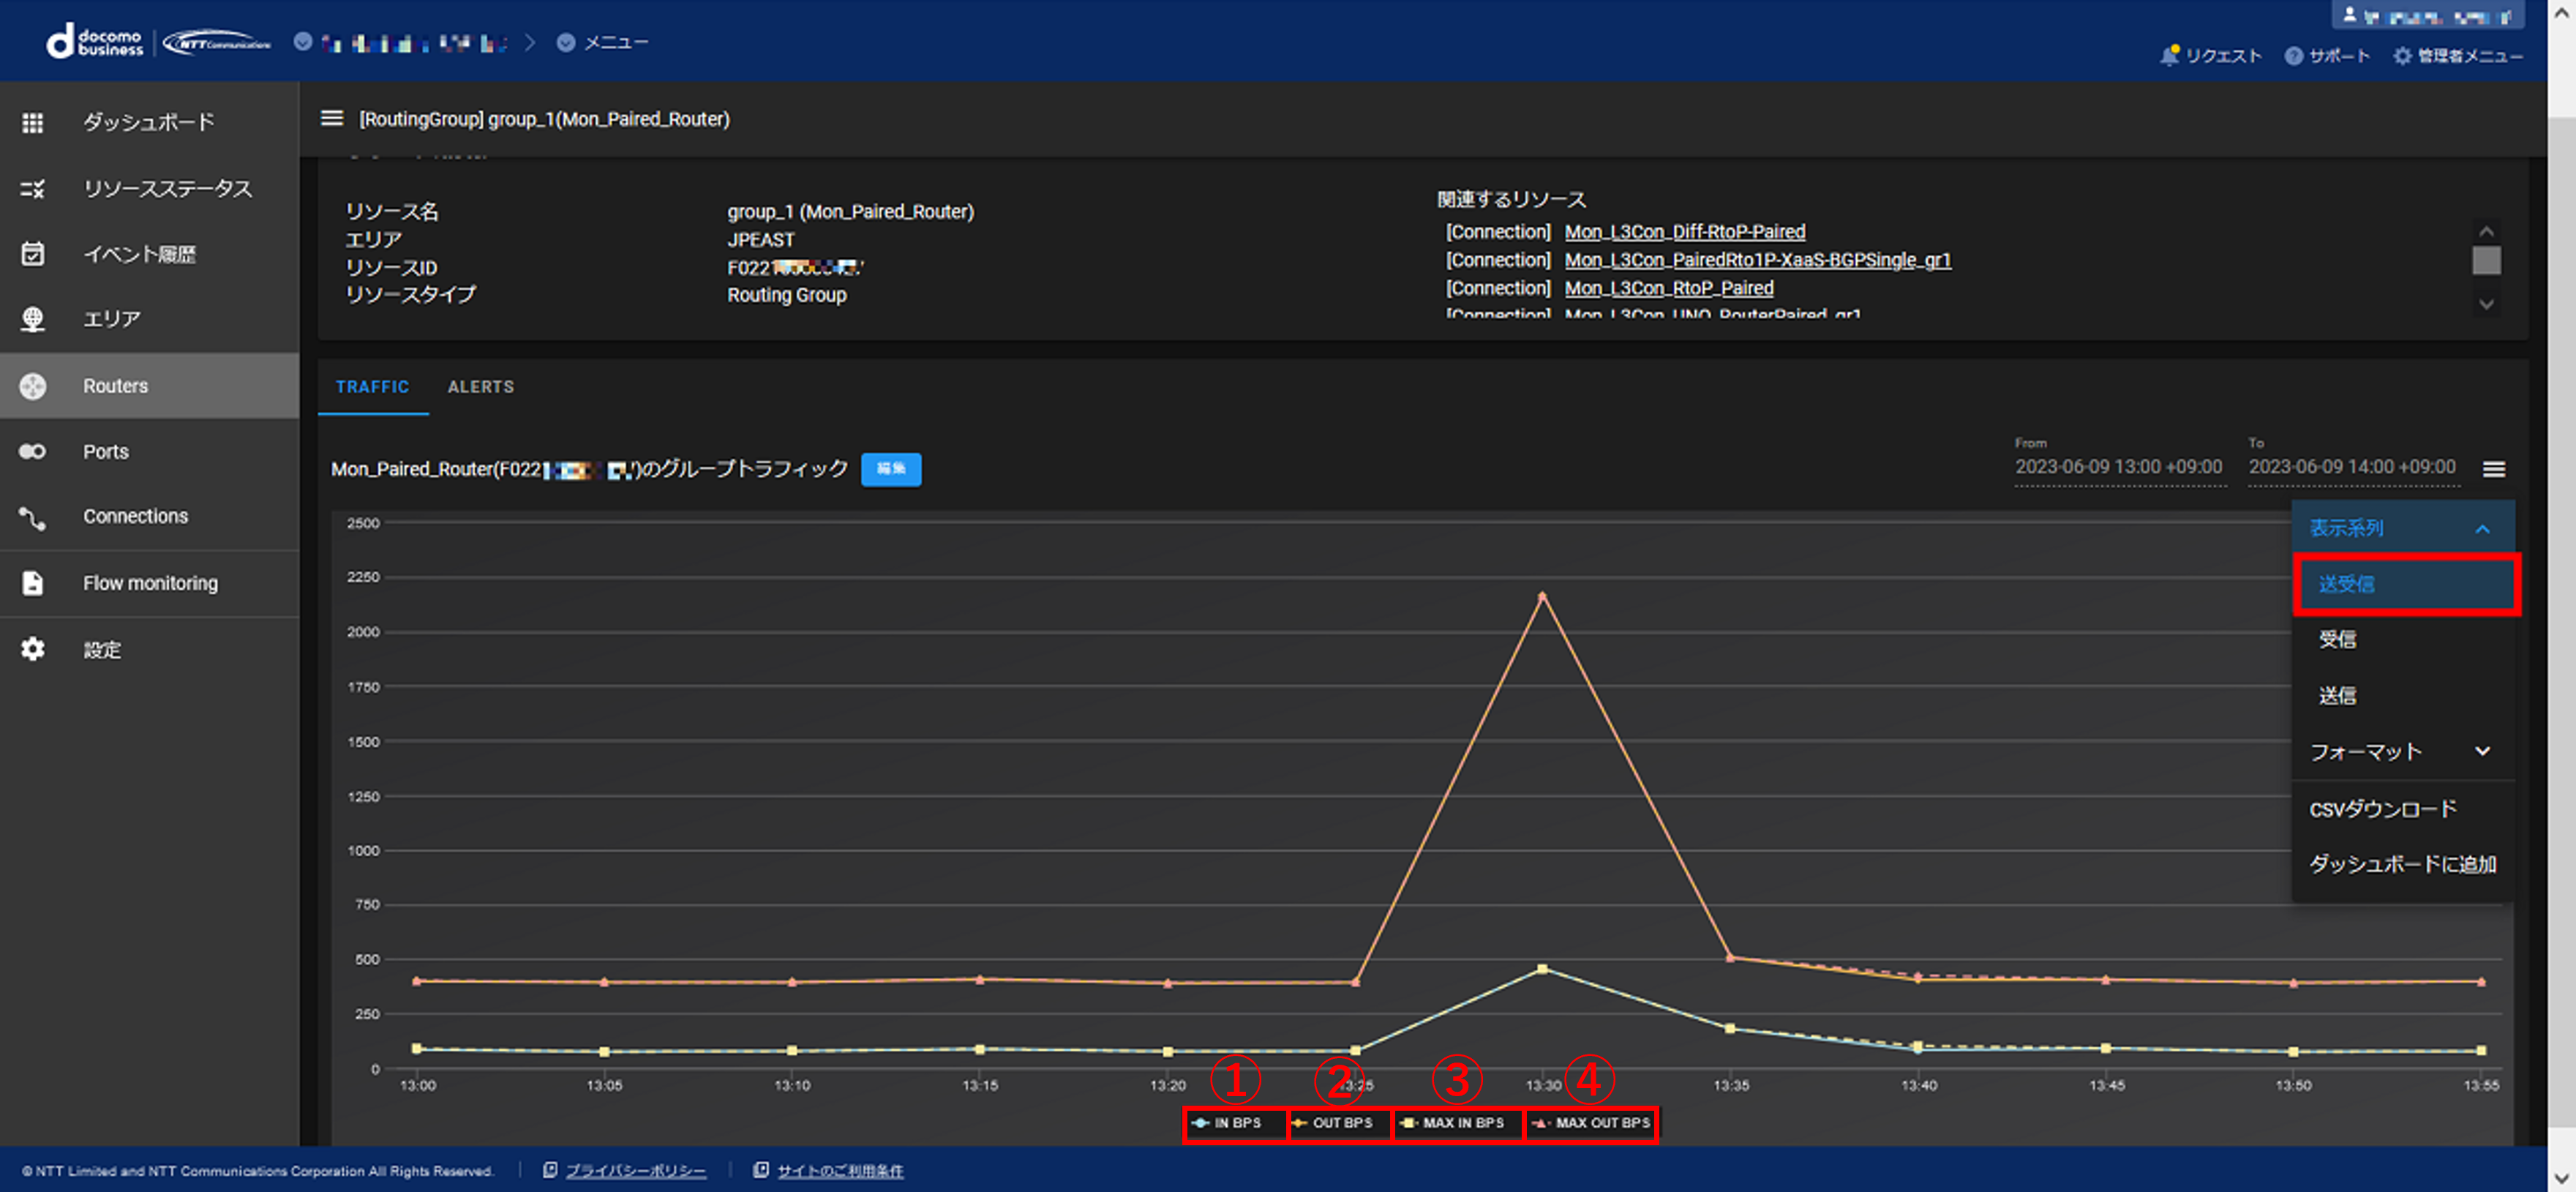This screenshot has height=1192, width=2576.
Task: Choose CSVダウンロード from chart menu
Action: [2402, 809]
